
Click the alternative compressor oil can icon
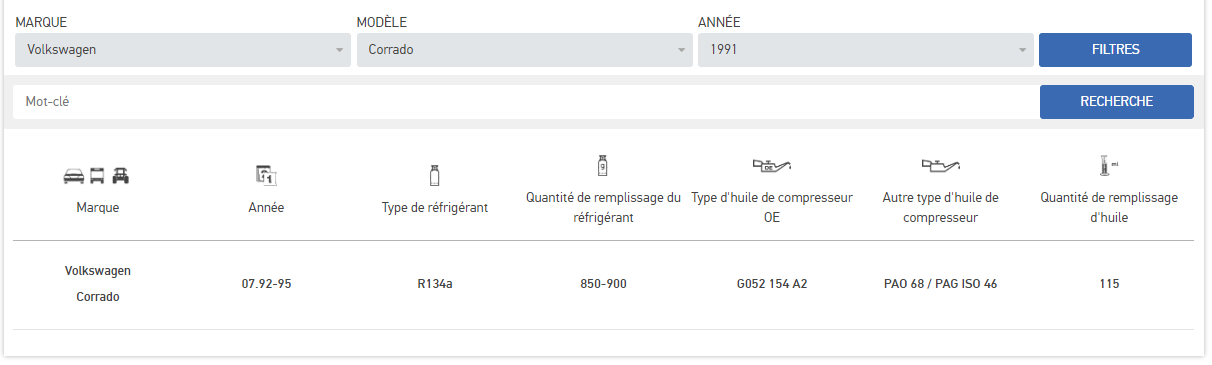click(x=940, y=165)
